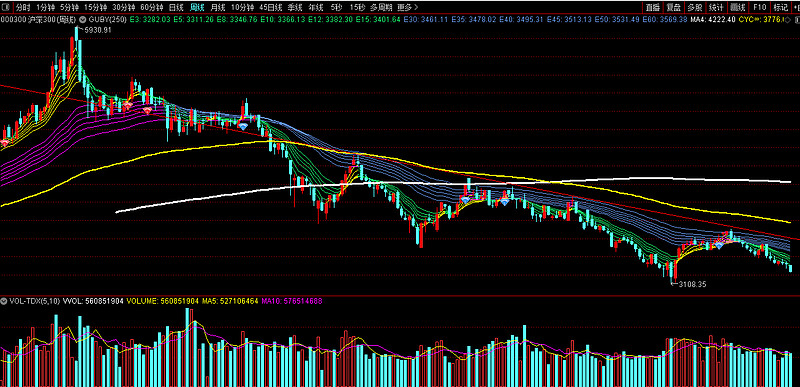The image size is (800, 387).
Task: Click the GUBY(250) indicator name
Action: pyautogui.click(x=108, y=19)
